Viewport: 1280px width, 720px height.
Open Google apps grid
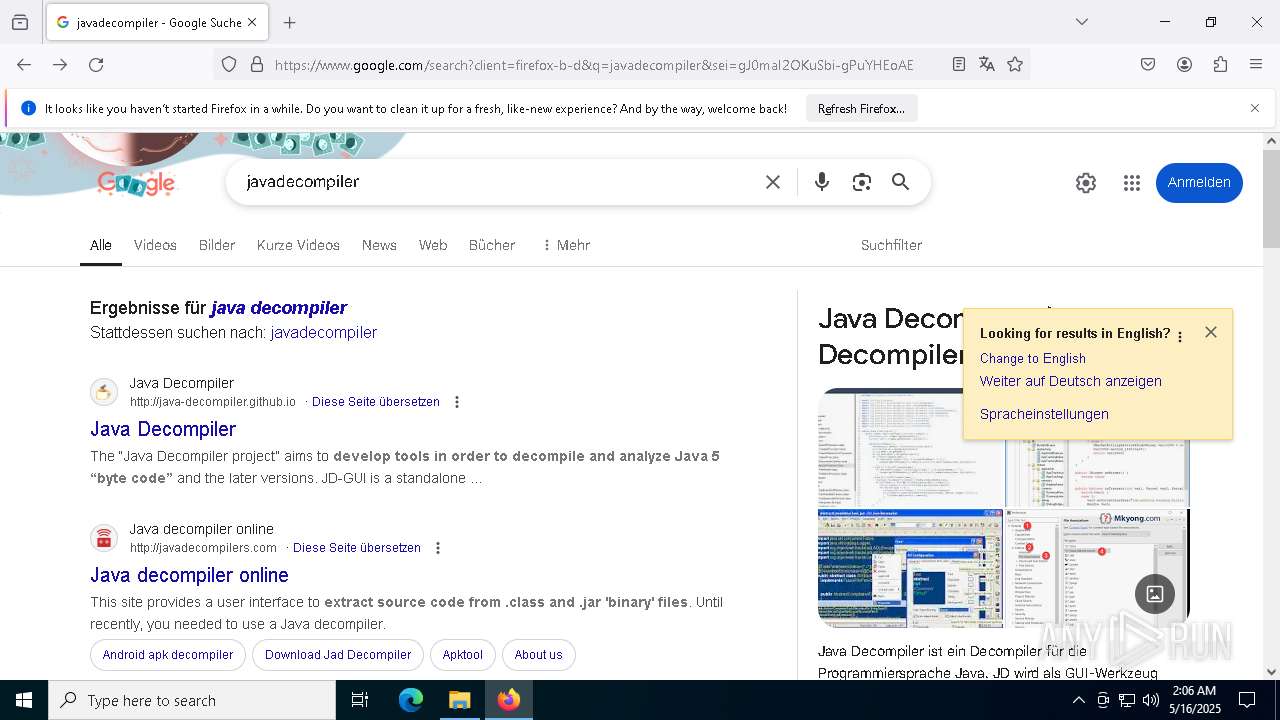pyautogui.click(x=1132, y=183)
